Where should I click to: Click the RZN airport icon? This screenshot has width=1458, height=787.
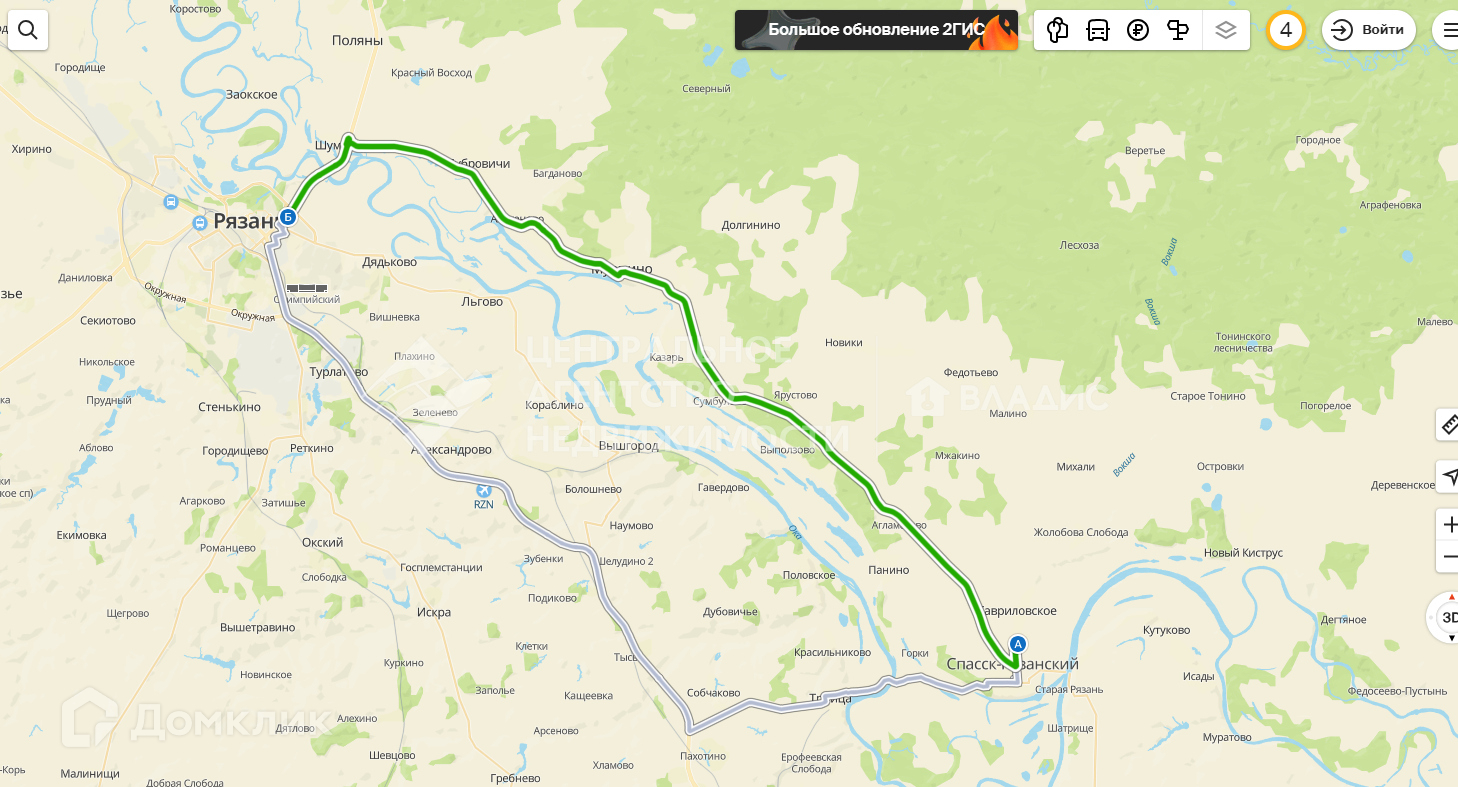click(x=485, y=490)
